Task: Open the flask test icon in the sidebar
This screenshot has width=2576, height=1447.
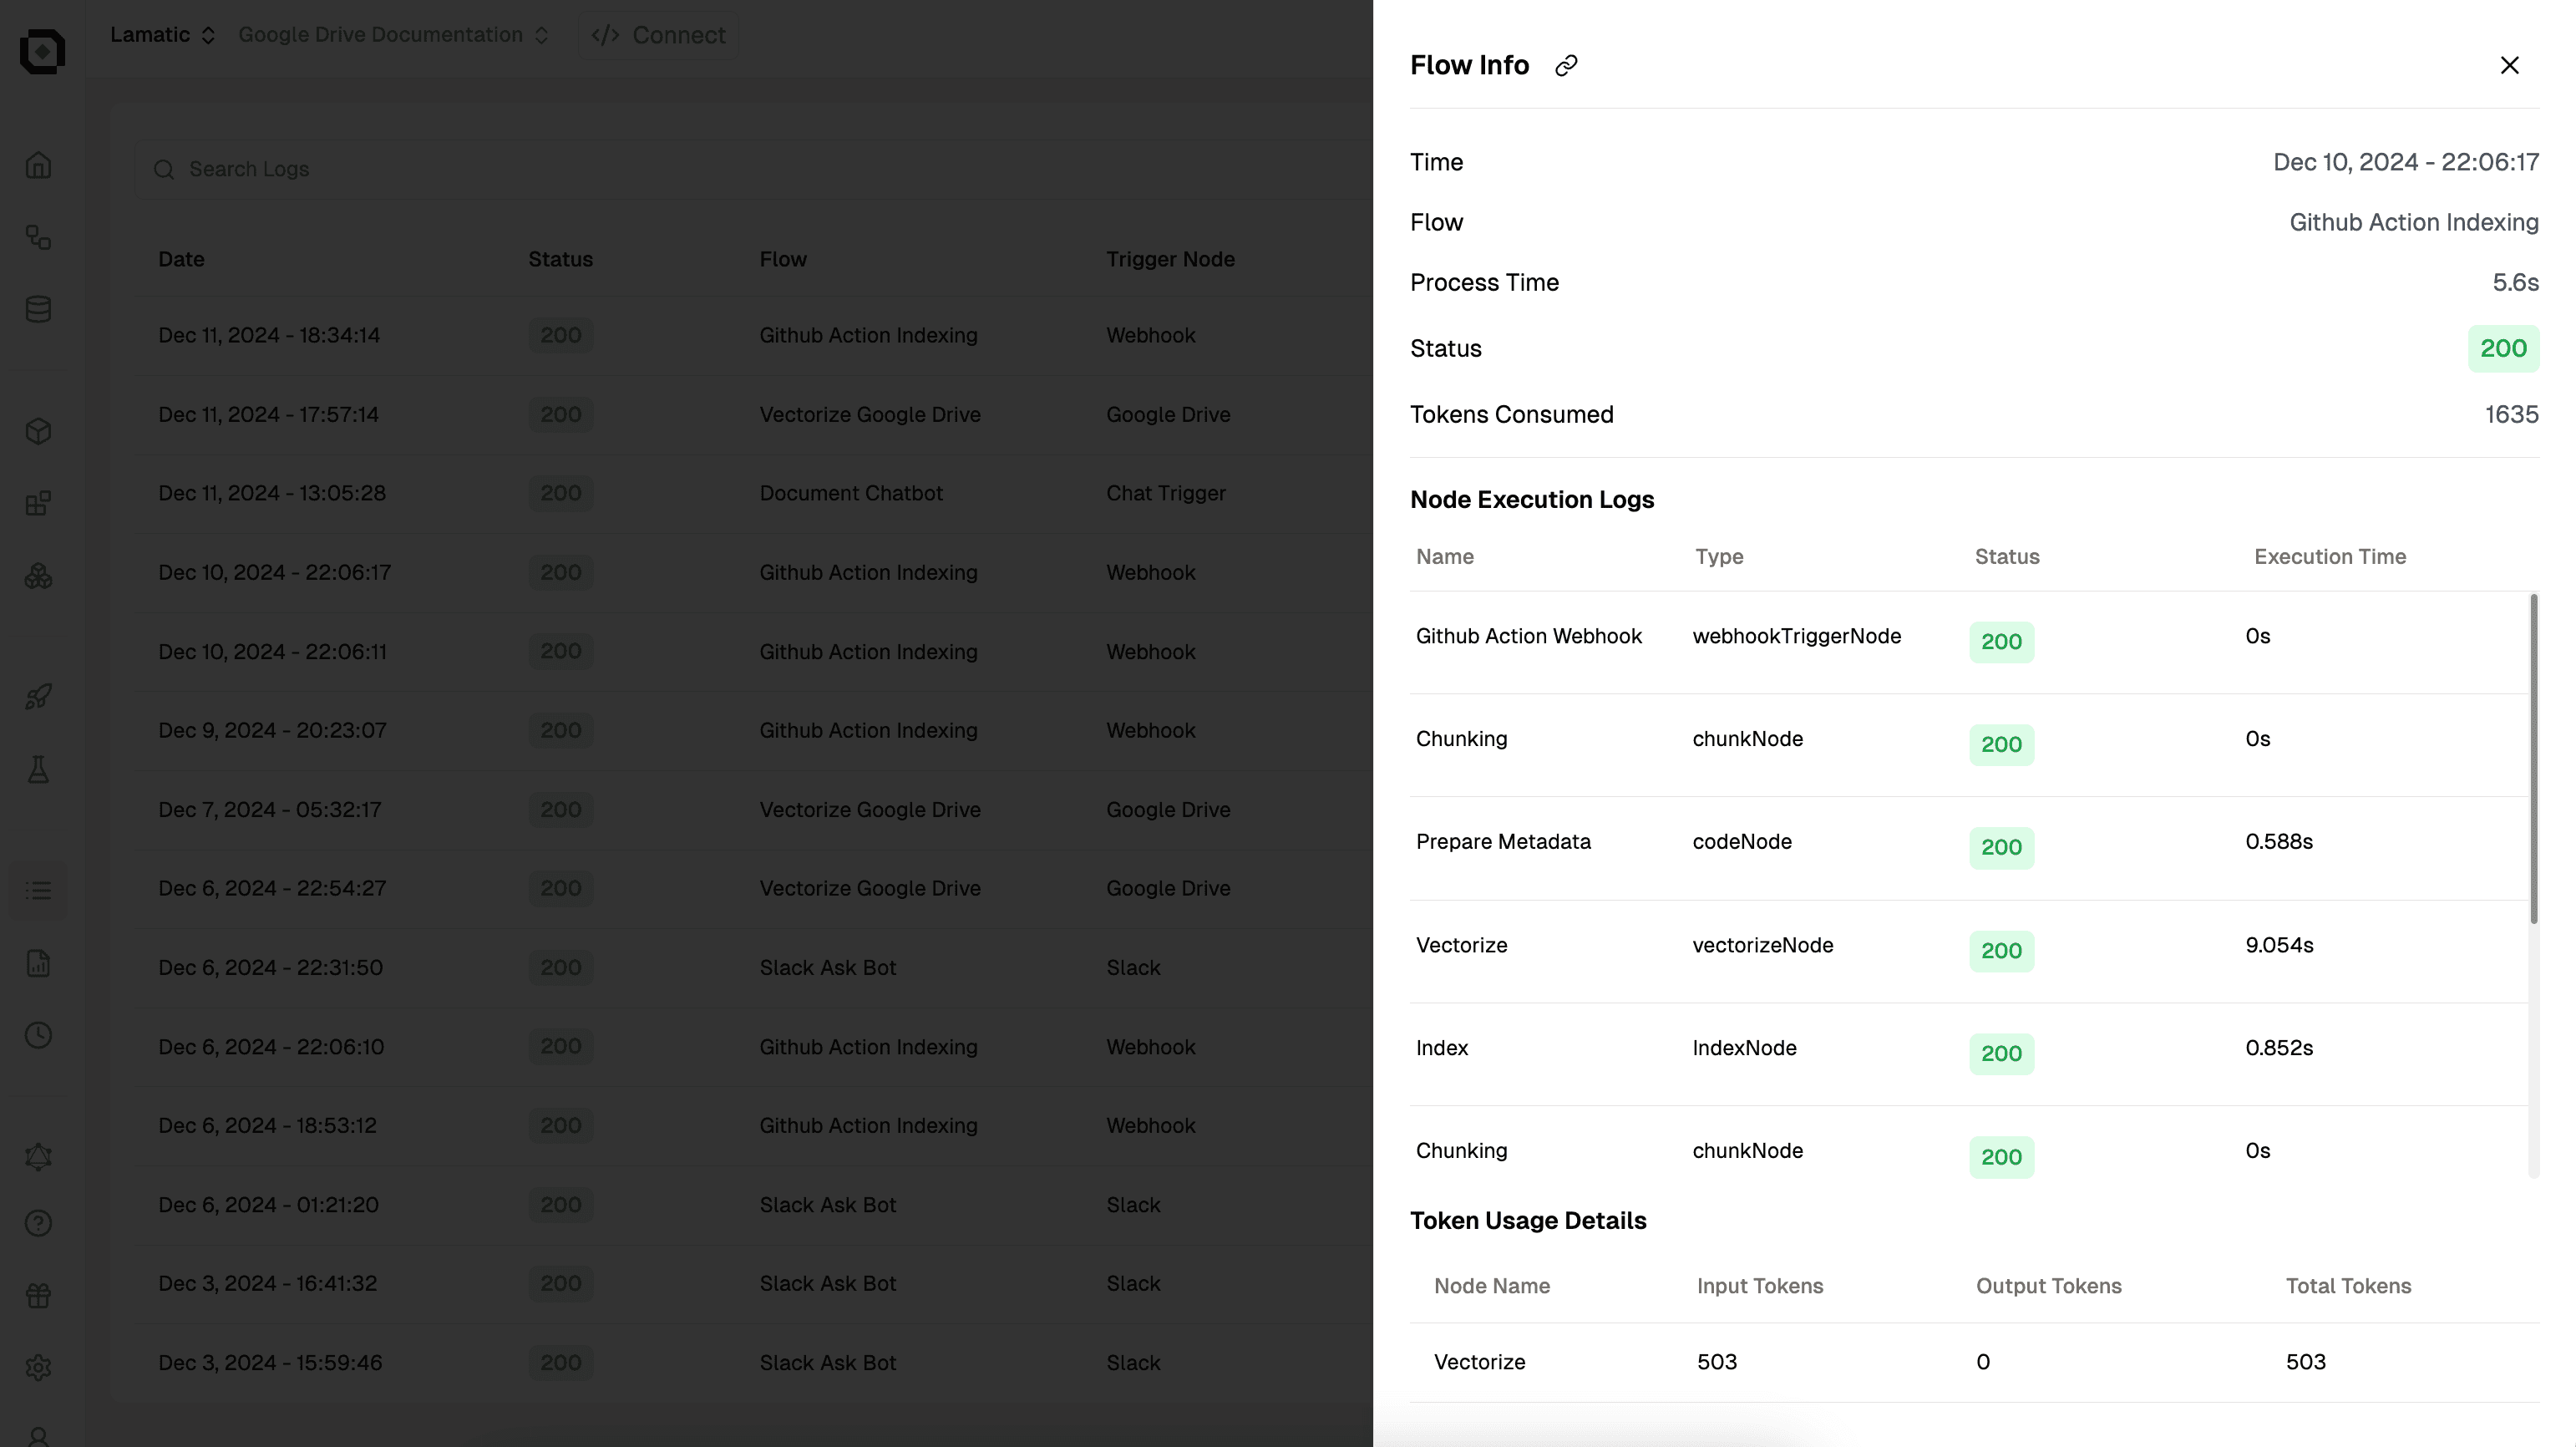Action: 38,769
